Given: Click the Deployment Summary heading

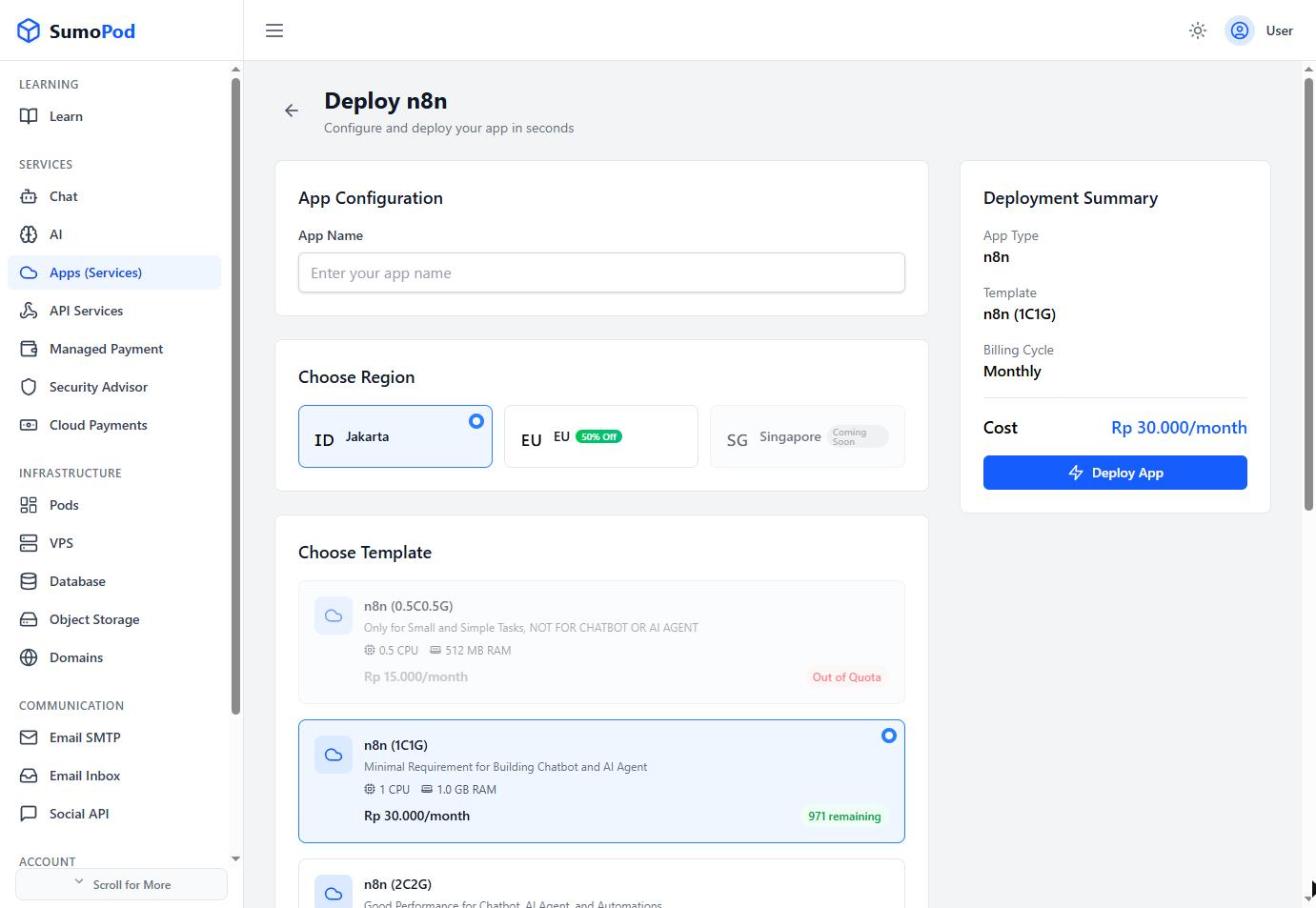Looking at the screenshot, I should point(1070,198).
